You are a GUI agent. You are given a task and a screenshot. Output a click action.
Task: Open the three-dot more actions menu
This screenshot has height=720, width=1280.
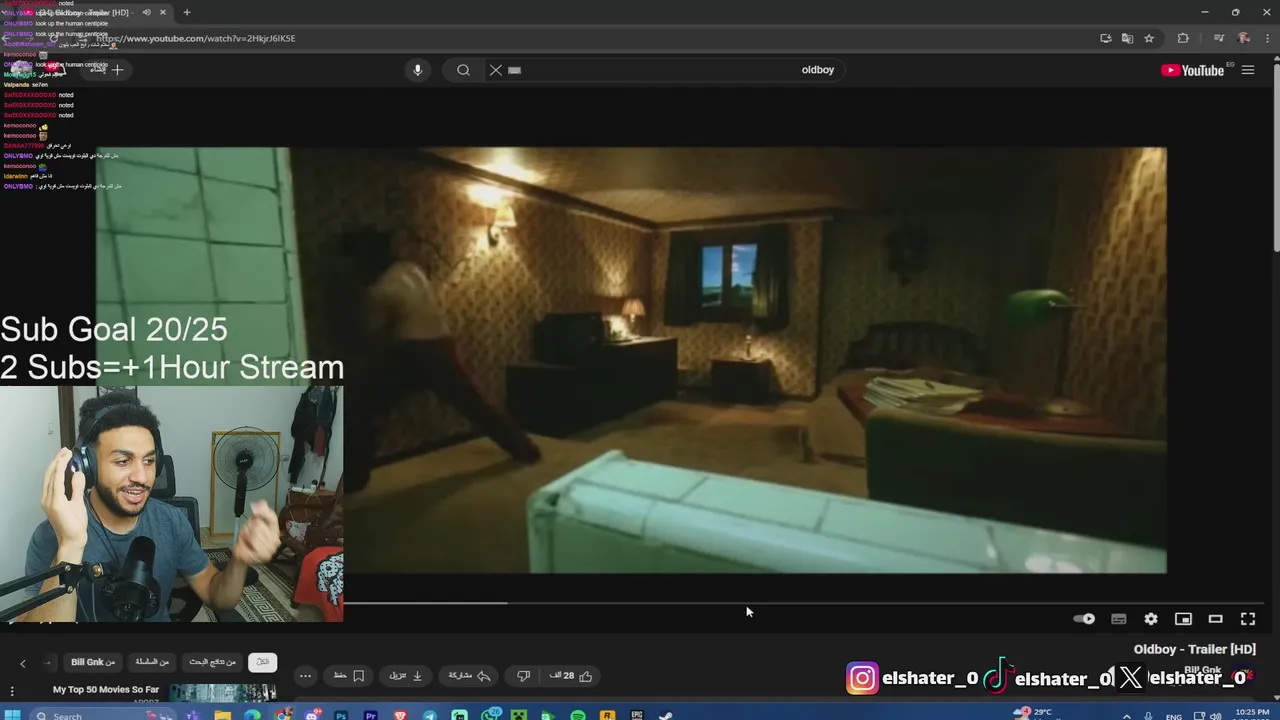pos(305,676)
